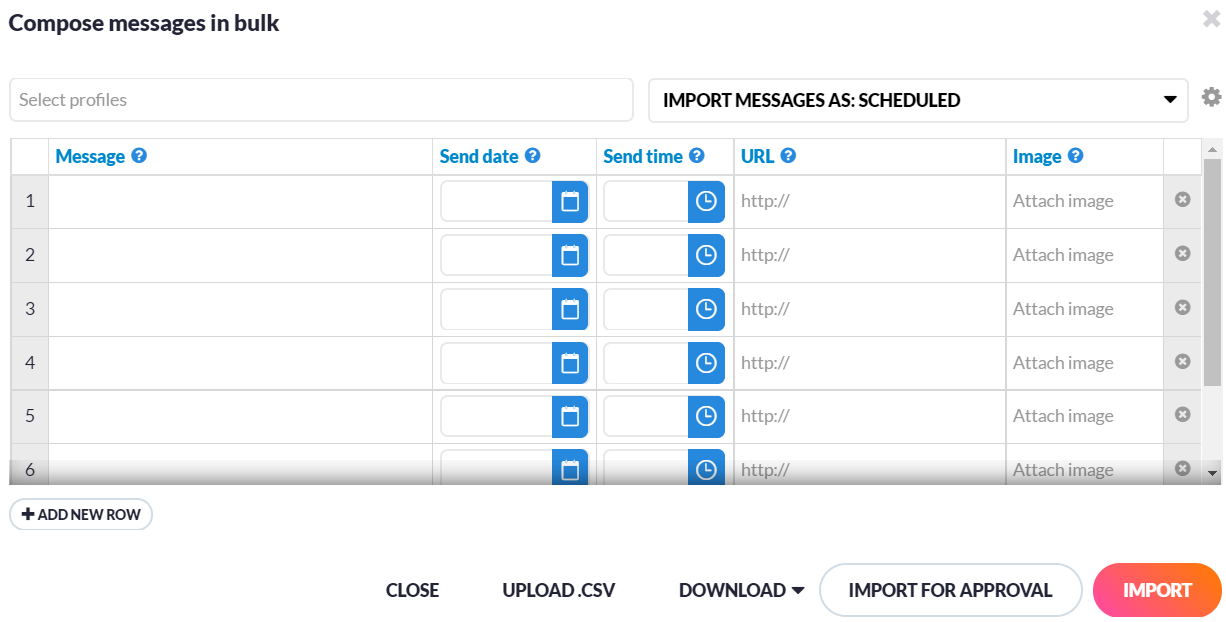Open clock picker for row 3 send time
This screenshot has width=1226, height=622.
[706, 309]
